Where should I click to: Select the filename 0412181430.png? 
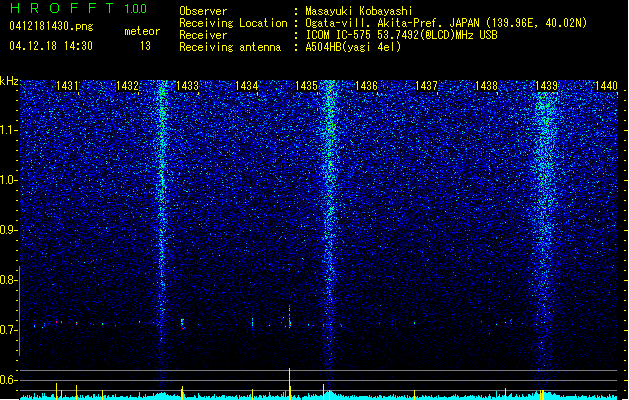click(51, 26)
